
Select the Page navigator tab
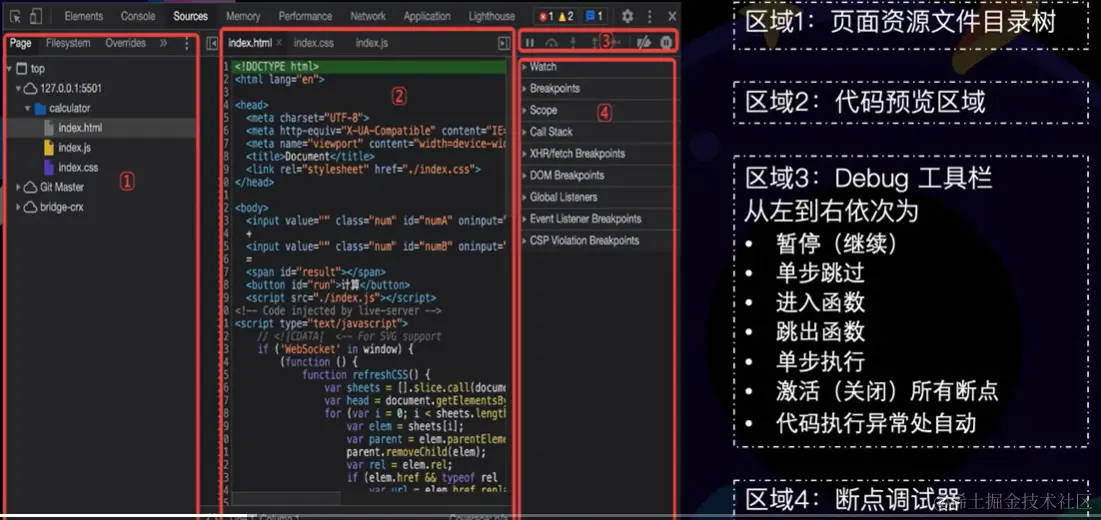point(20,43)
